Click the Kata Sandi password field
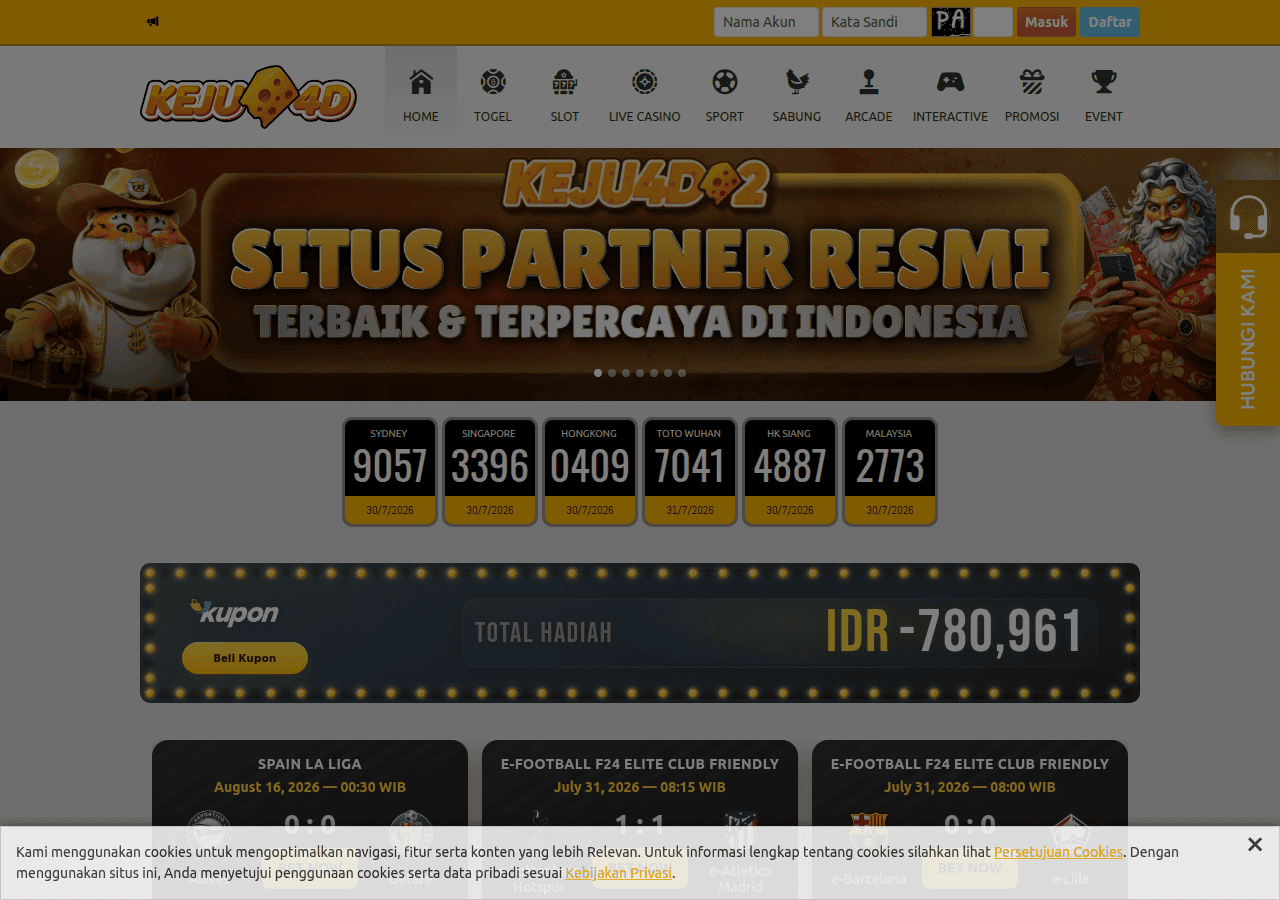1280x900 pixels. coord(874,22)
